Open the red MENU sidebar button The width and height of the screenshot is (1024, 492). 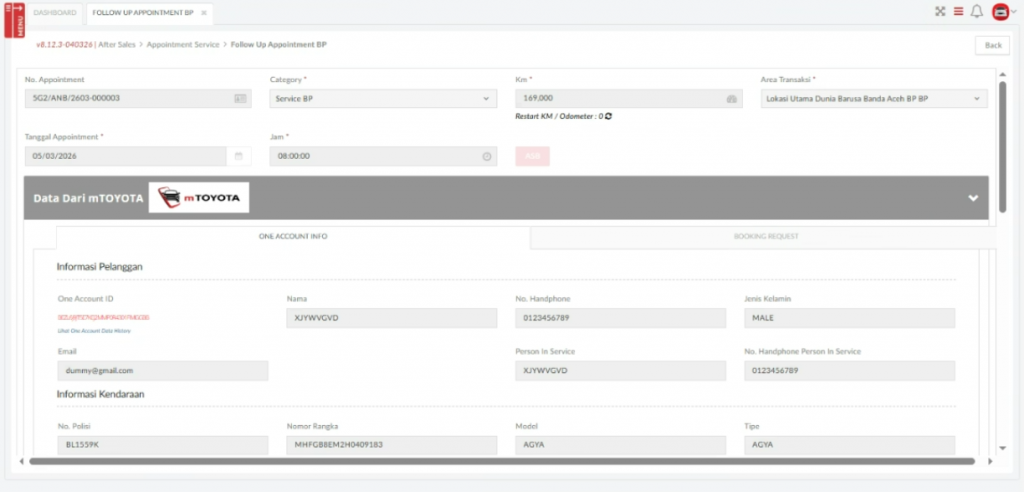pyautogui.click(x=14, y=18)
